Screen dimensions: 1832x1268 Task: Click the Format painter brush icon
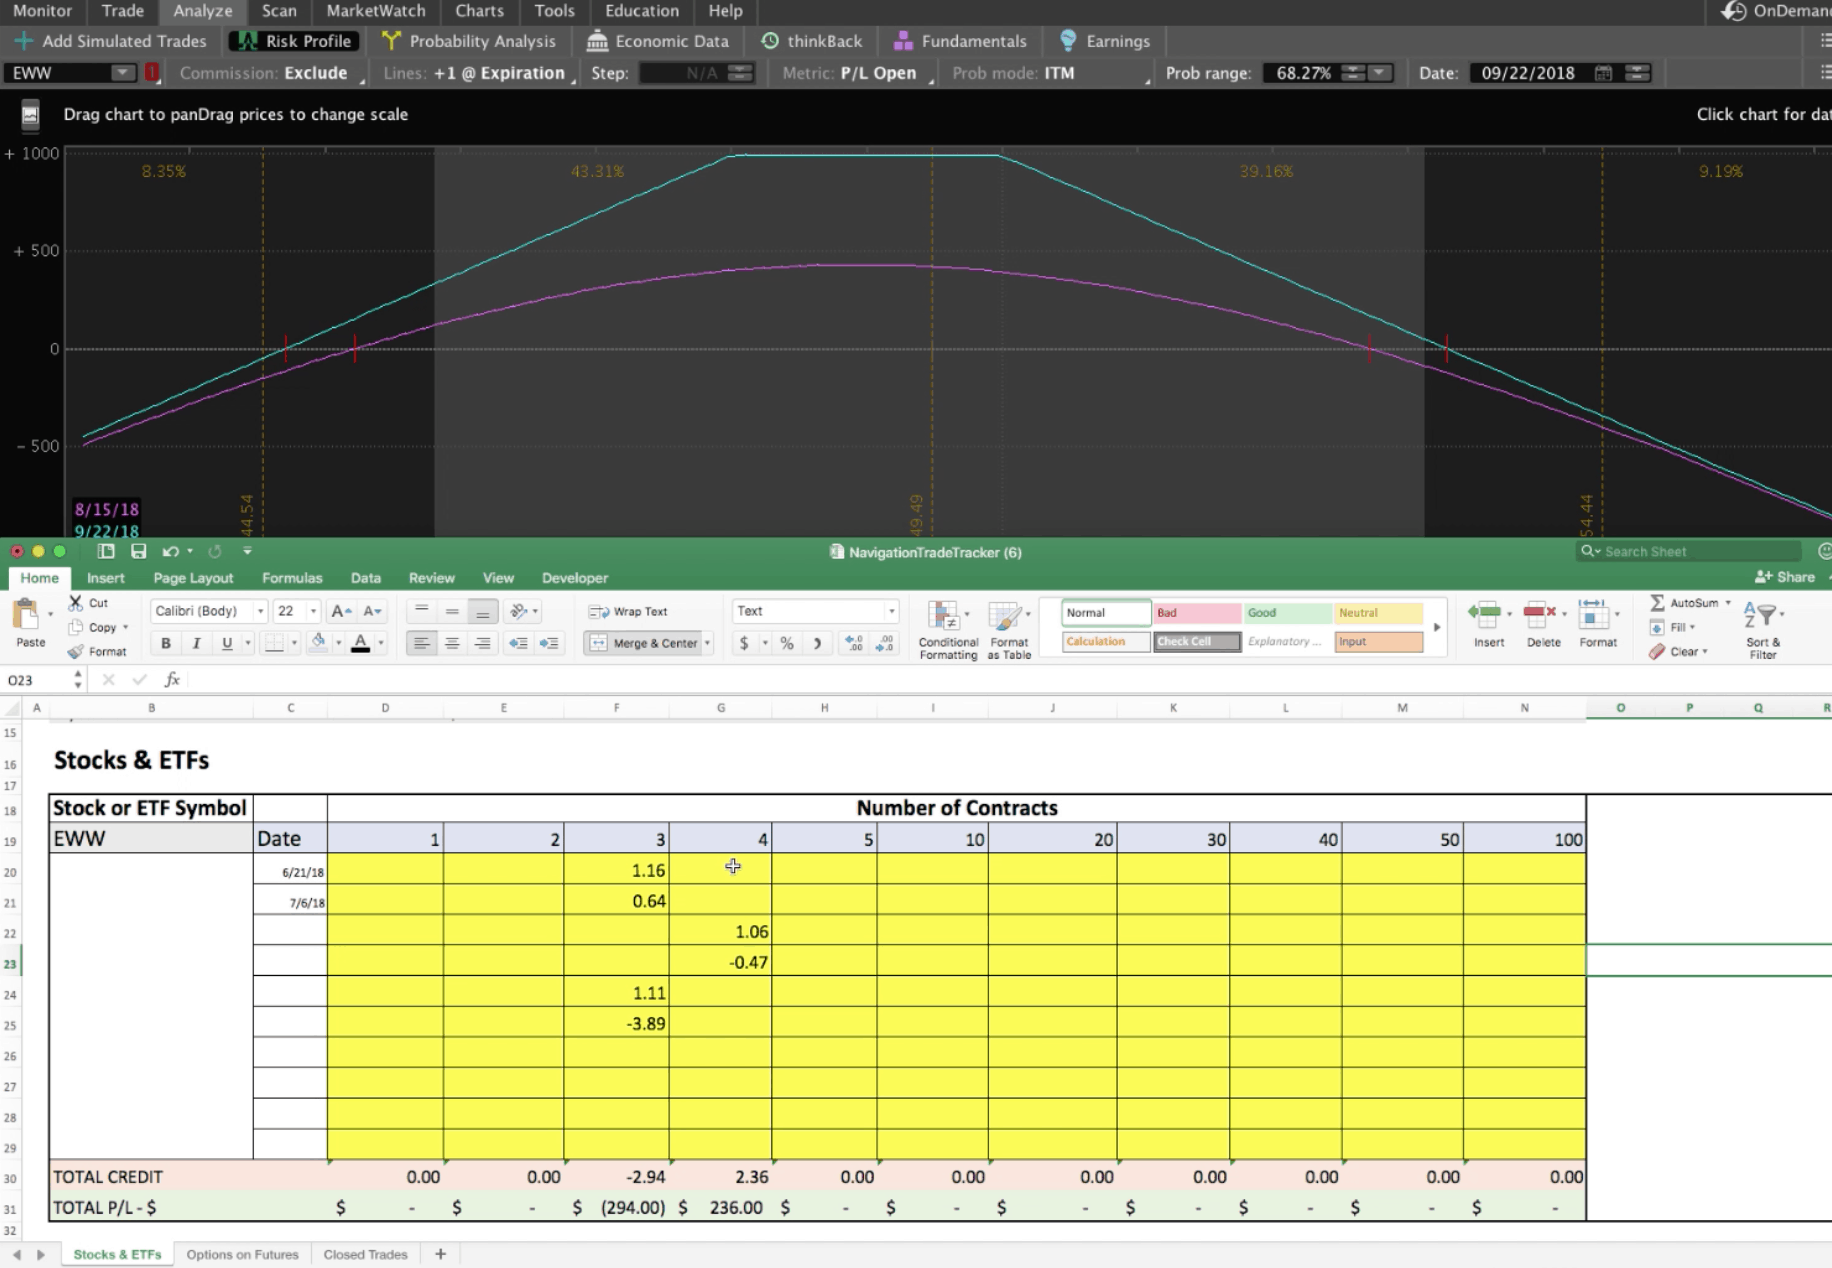76,651
